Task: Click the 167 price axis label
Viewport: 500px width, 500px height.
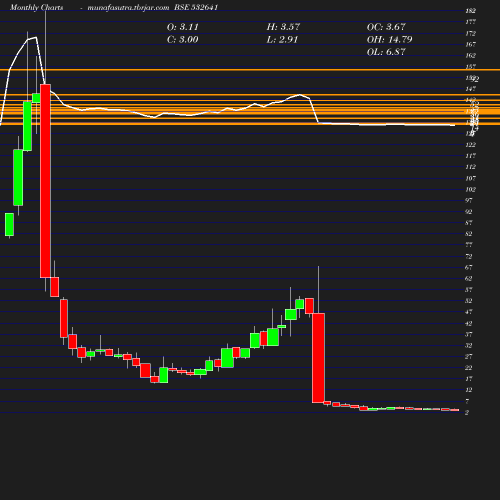Action: (470, 44)
